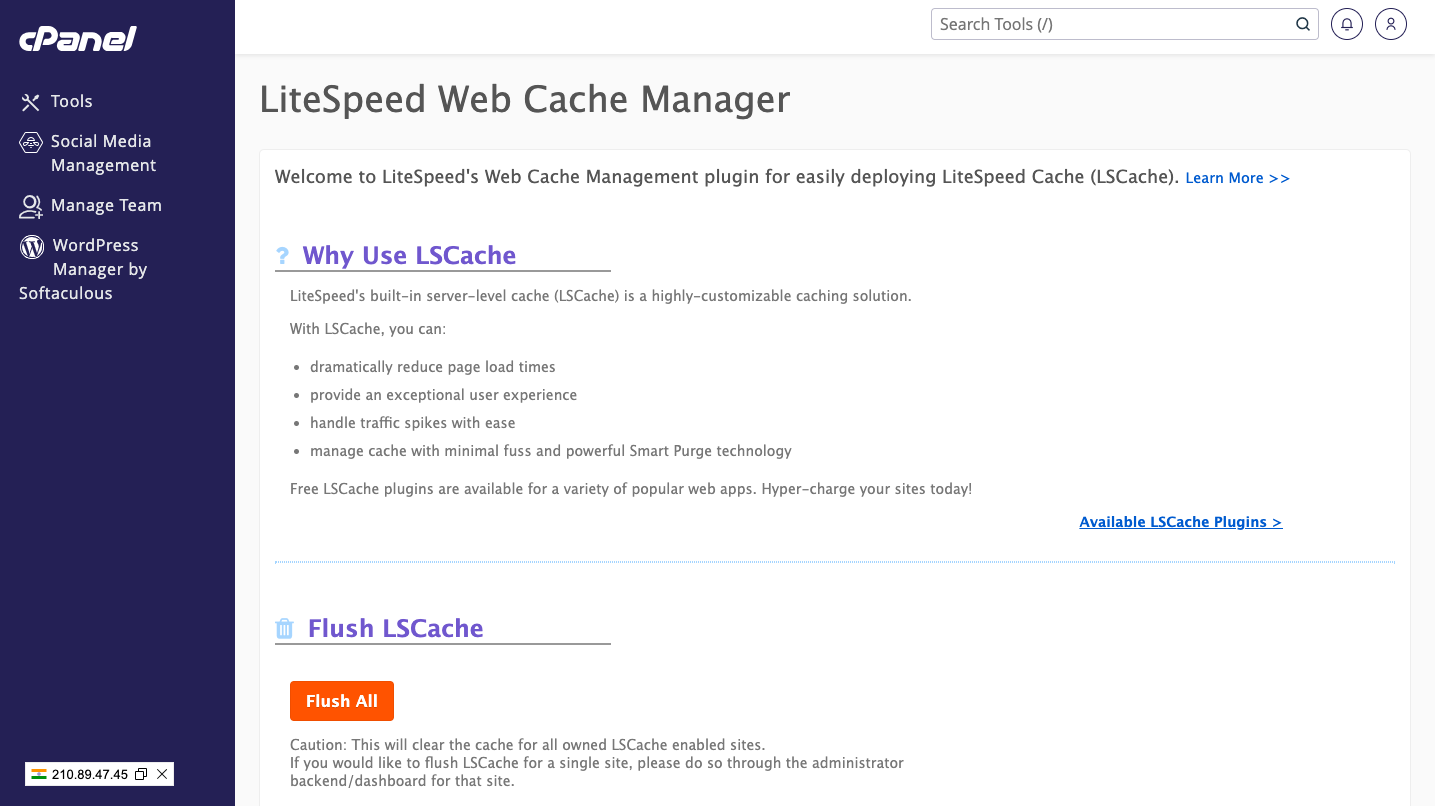Image resolution: width=1435 pixels, height=806 pixels.
Task: Copy the IP address using copy icon
Action: [141, 774]
